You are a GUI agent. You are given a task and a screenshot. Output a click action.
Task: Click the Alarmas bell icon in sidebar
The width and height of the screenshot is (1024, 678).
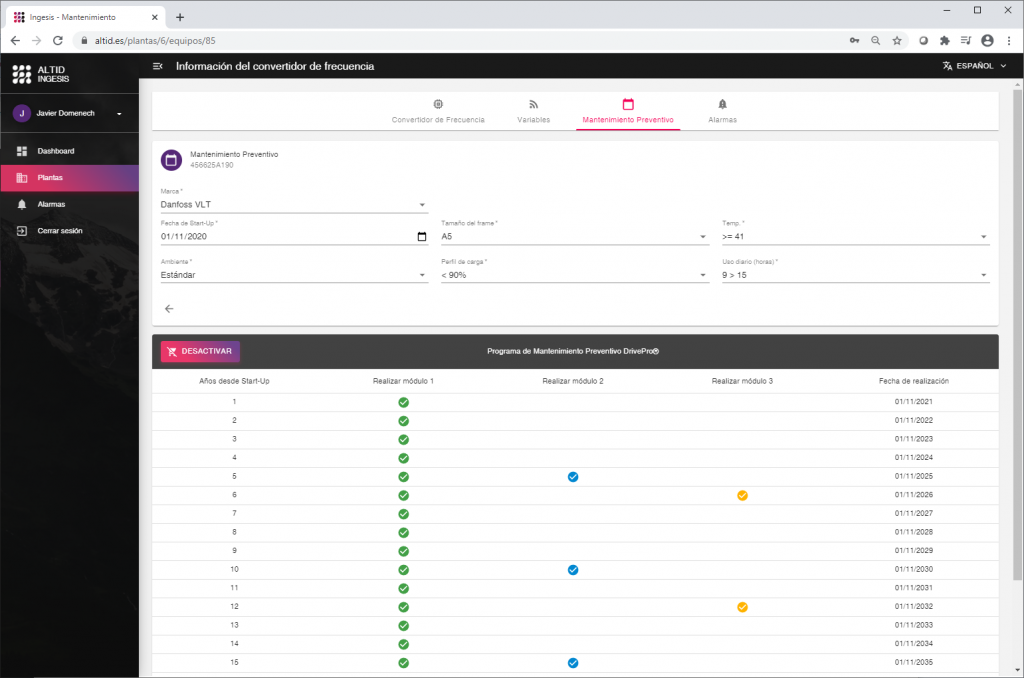(x=22, y=204)
